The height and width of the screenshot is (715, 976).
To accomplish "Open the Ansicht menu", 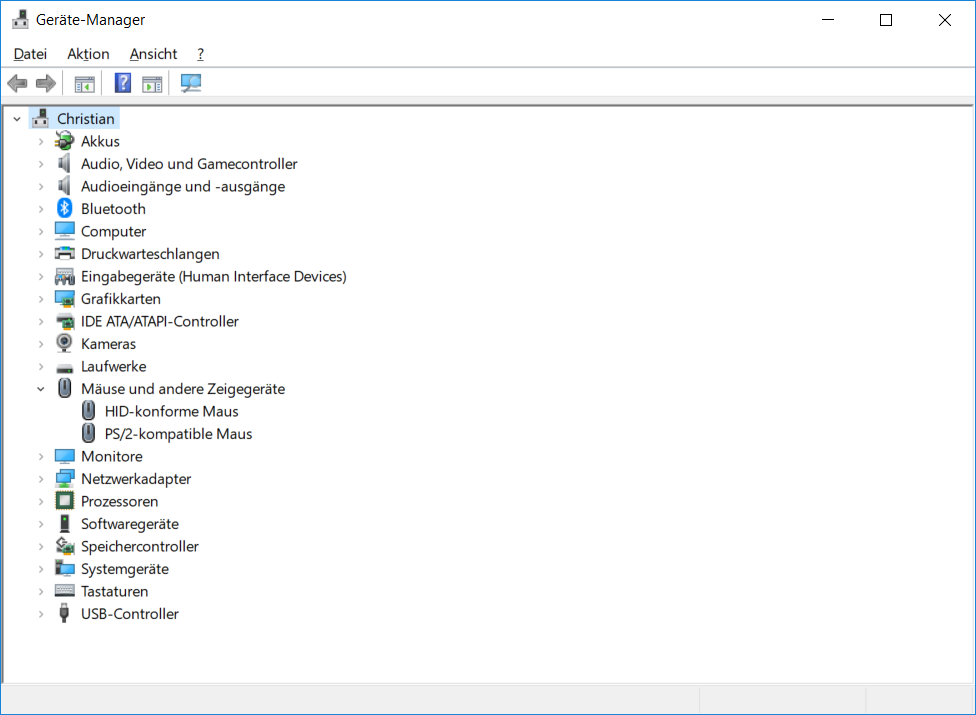I will pyautogui.click(x=153, y=54).
